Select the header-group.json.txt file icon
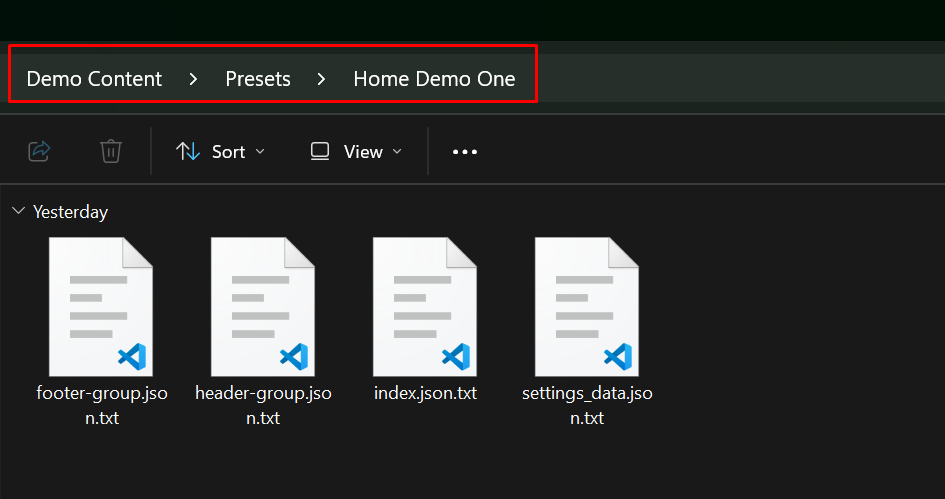 (263, 307)
